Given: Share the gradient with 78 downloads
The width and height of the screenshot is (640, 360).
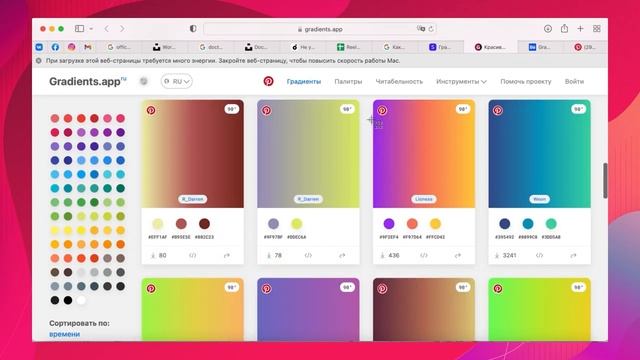Looking at the screenshot, I should click(x=342, y=256).
